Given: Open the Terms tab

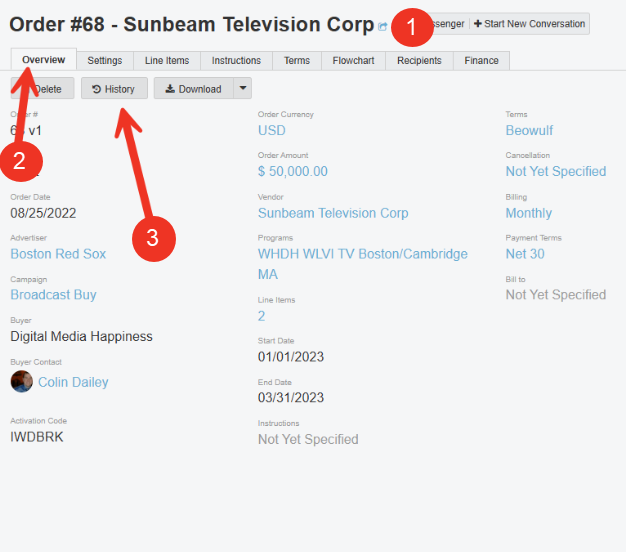Looking at the screenshot, I should tap(297, 61).
